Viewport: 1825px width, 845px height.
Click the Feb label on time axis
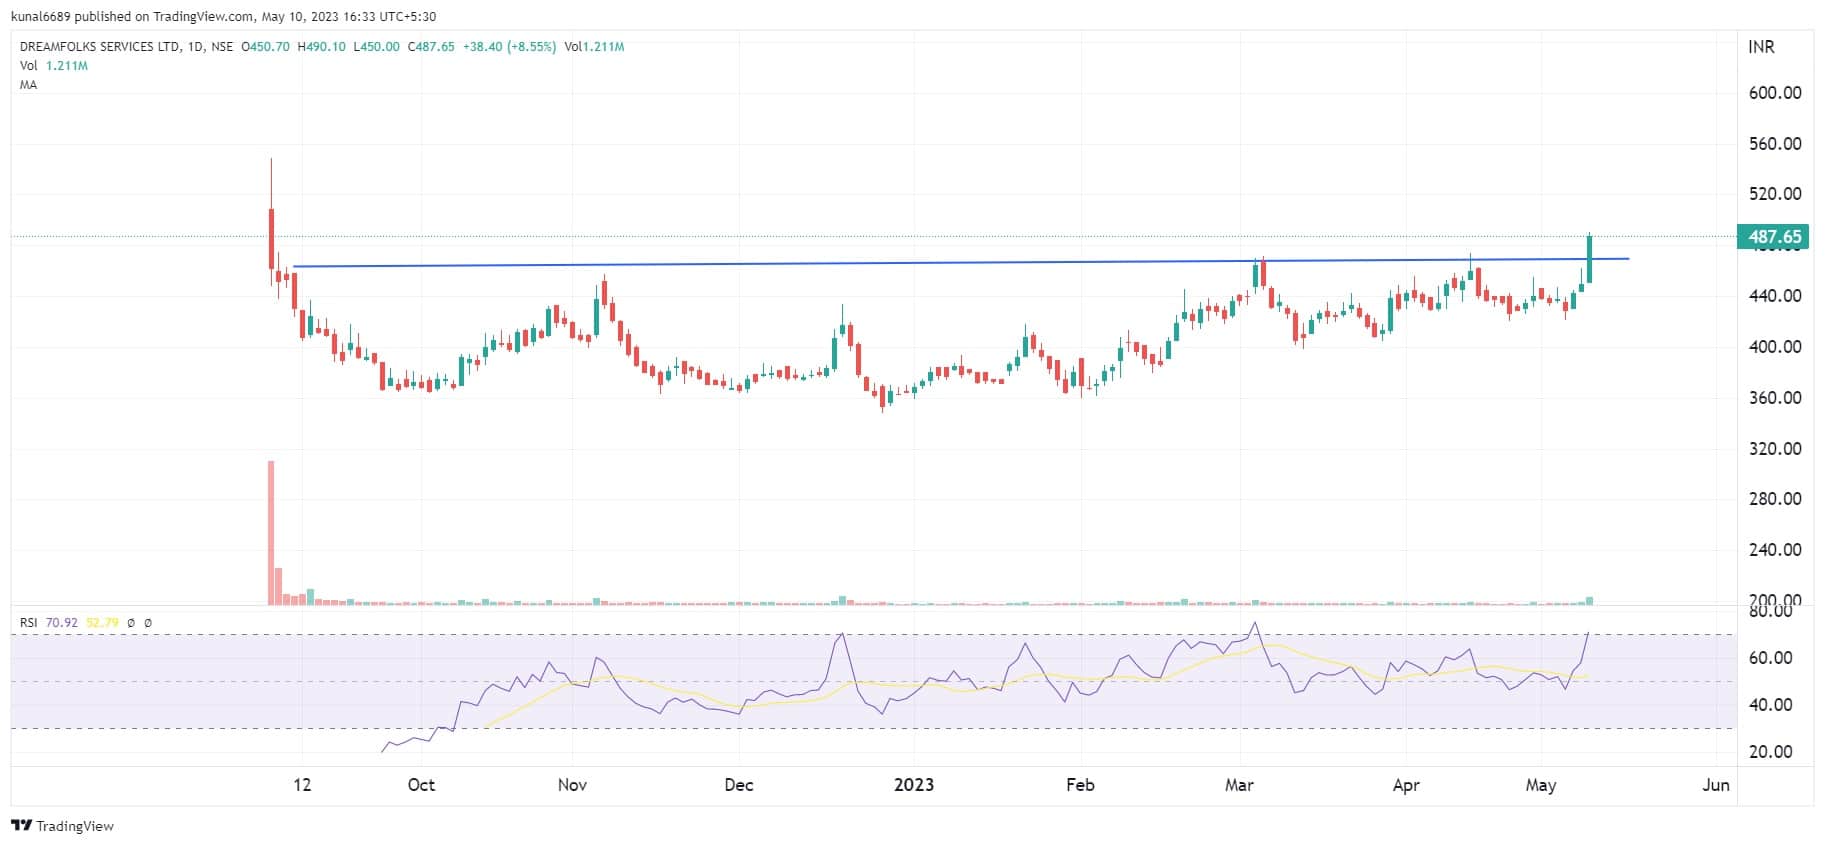1080,785
